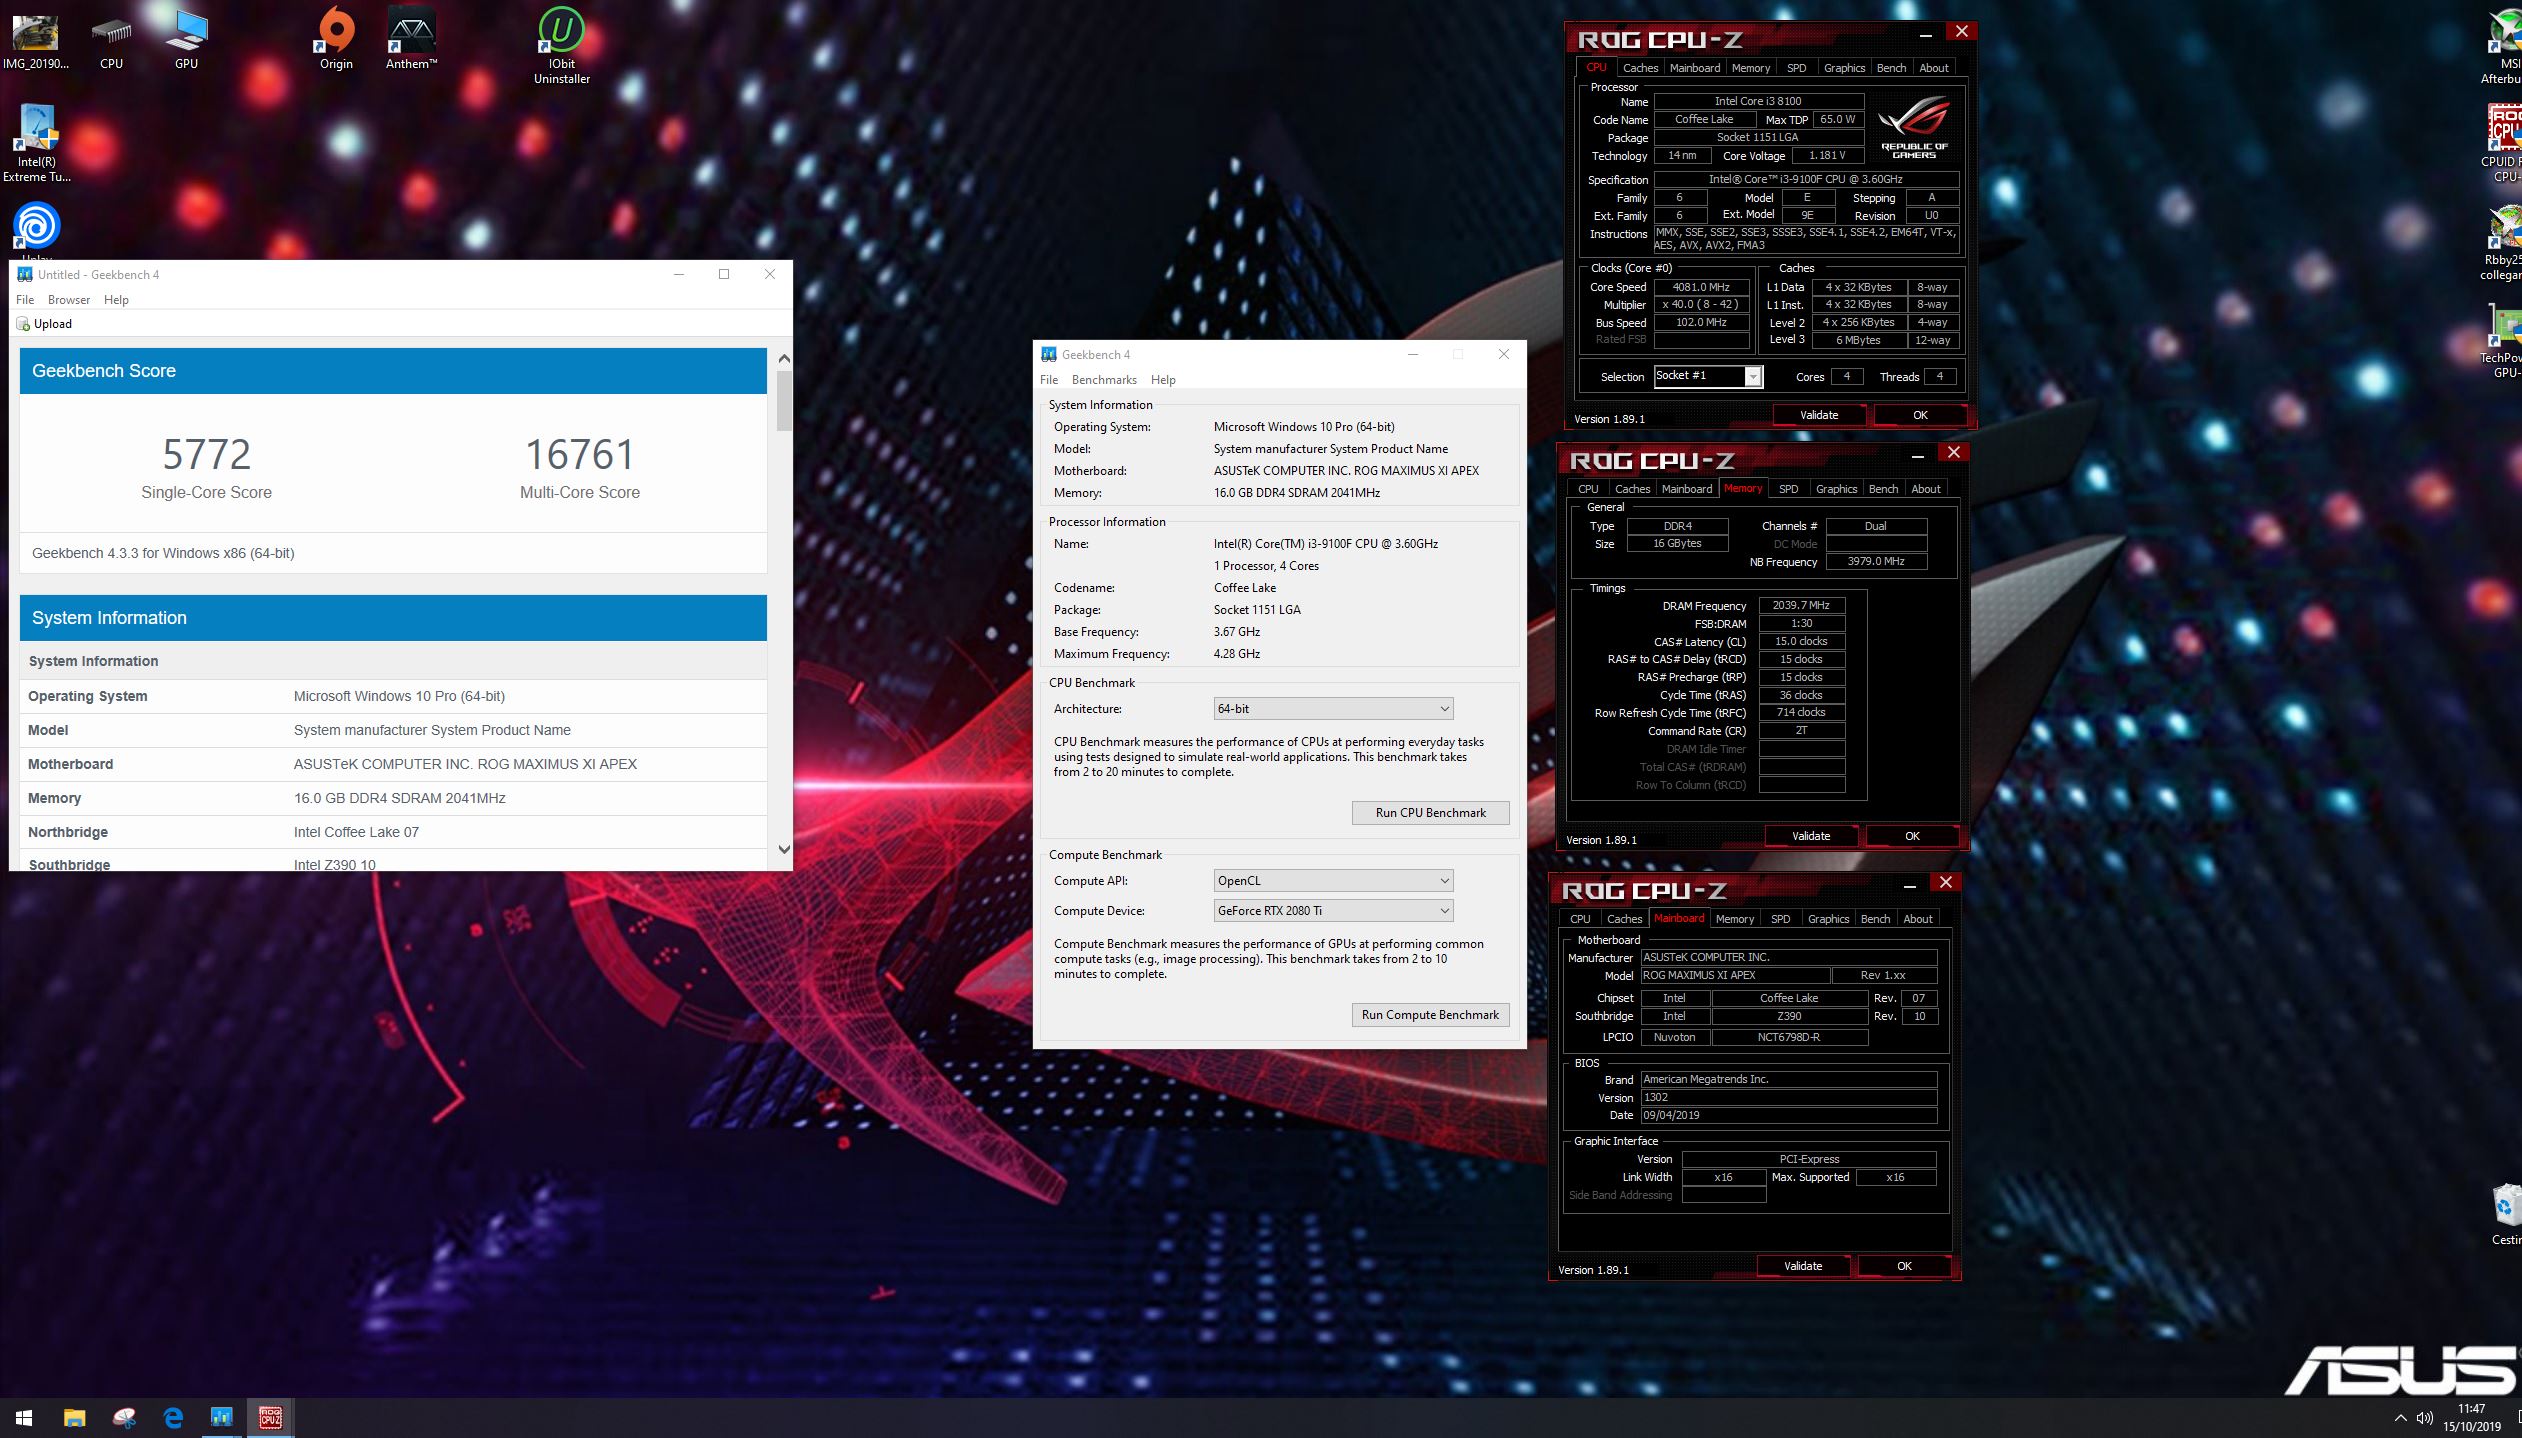
Task: Open the Uplay desktop icon
Action: click(x=37, y=230)
